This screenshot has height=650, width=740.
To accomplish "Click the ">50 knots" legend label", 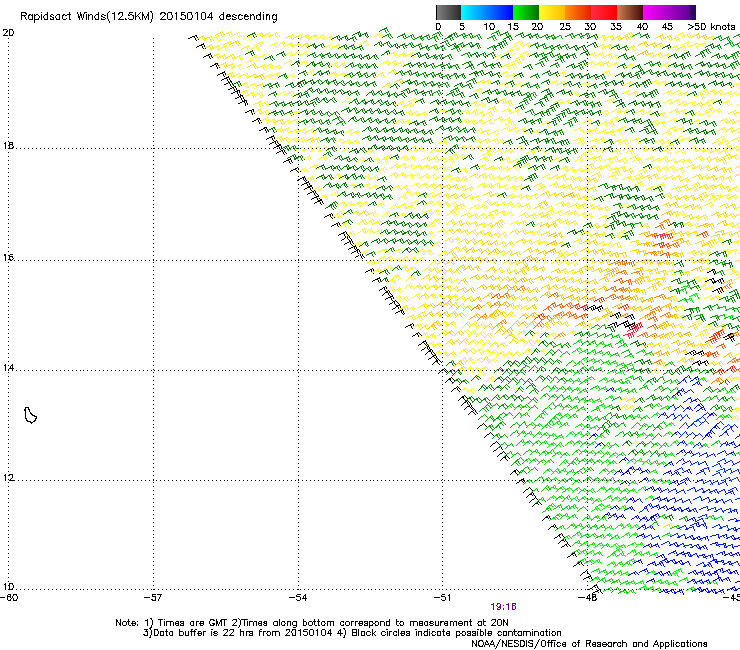I will (711, 27).
